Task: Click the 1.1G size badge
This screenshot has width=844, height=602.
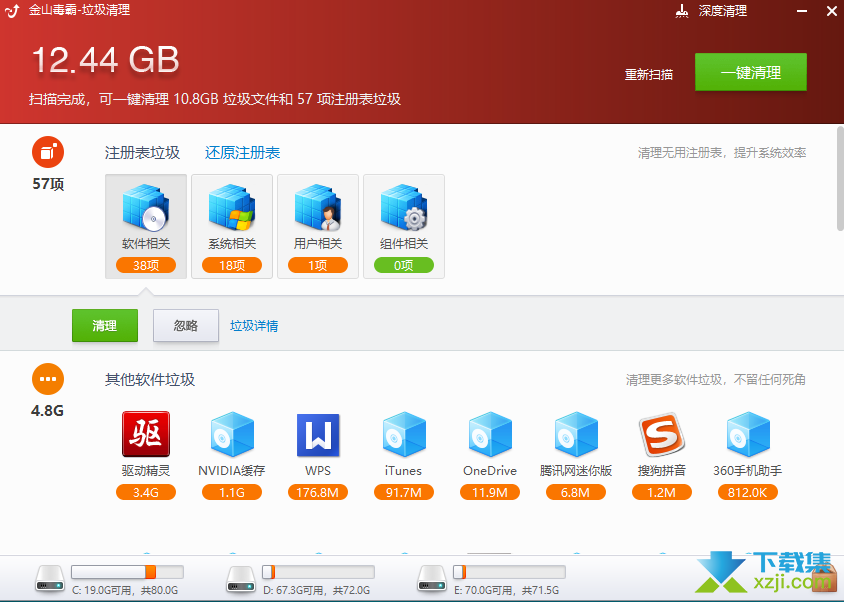Action: [x=232, y=492]
